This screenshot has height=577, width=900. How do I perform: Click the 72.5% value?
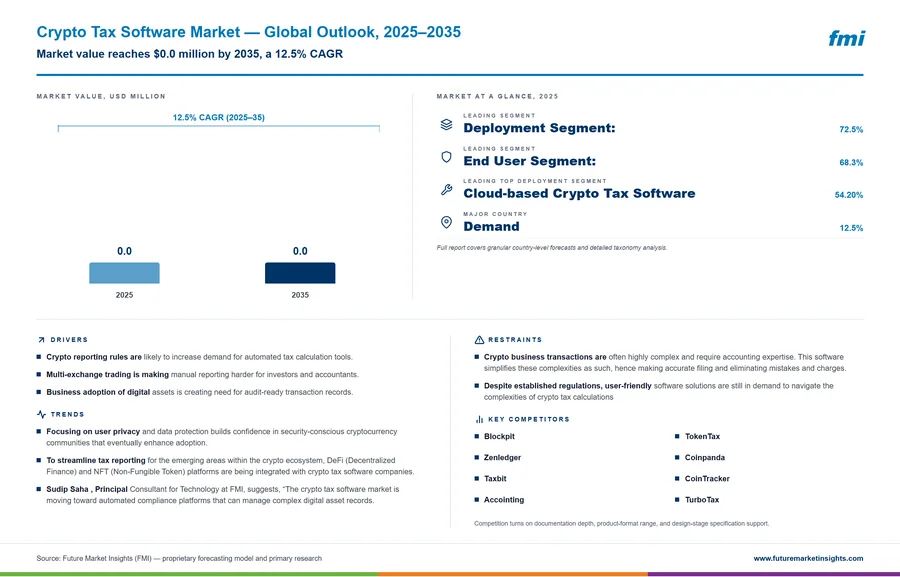click(851, 130)
